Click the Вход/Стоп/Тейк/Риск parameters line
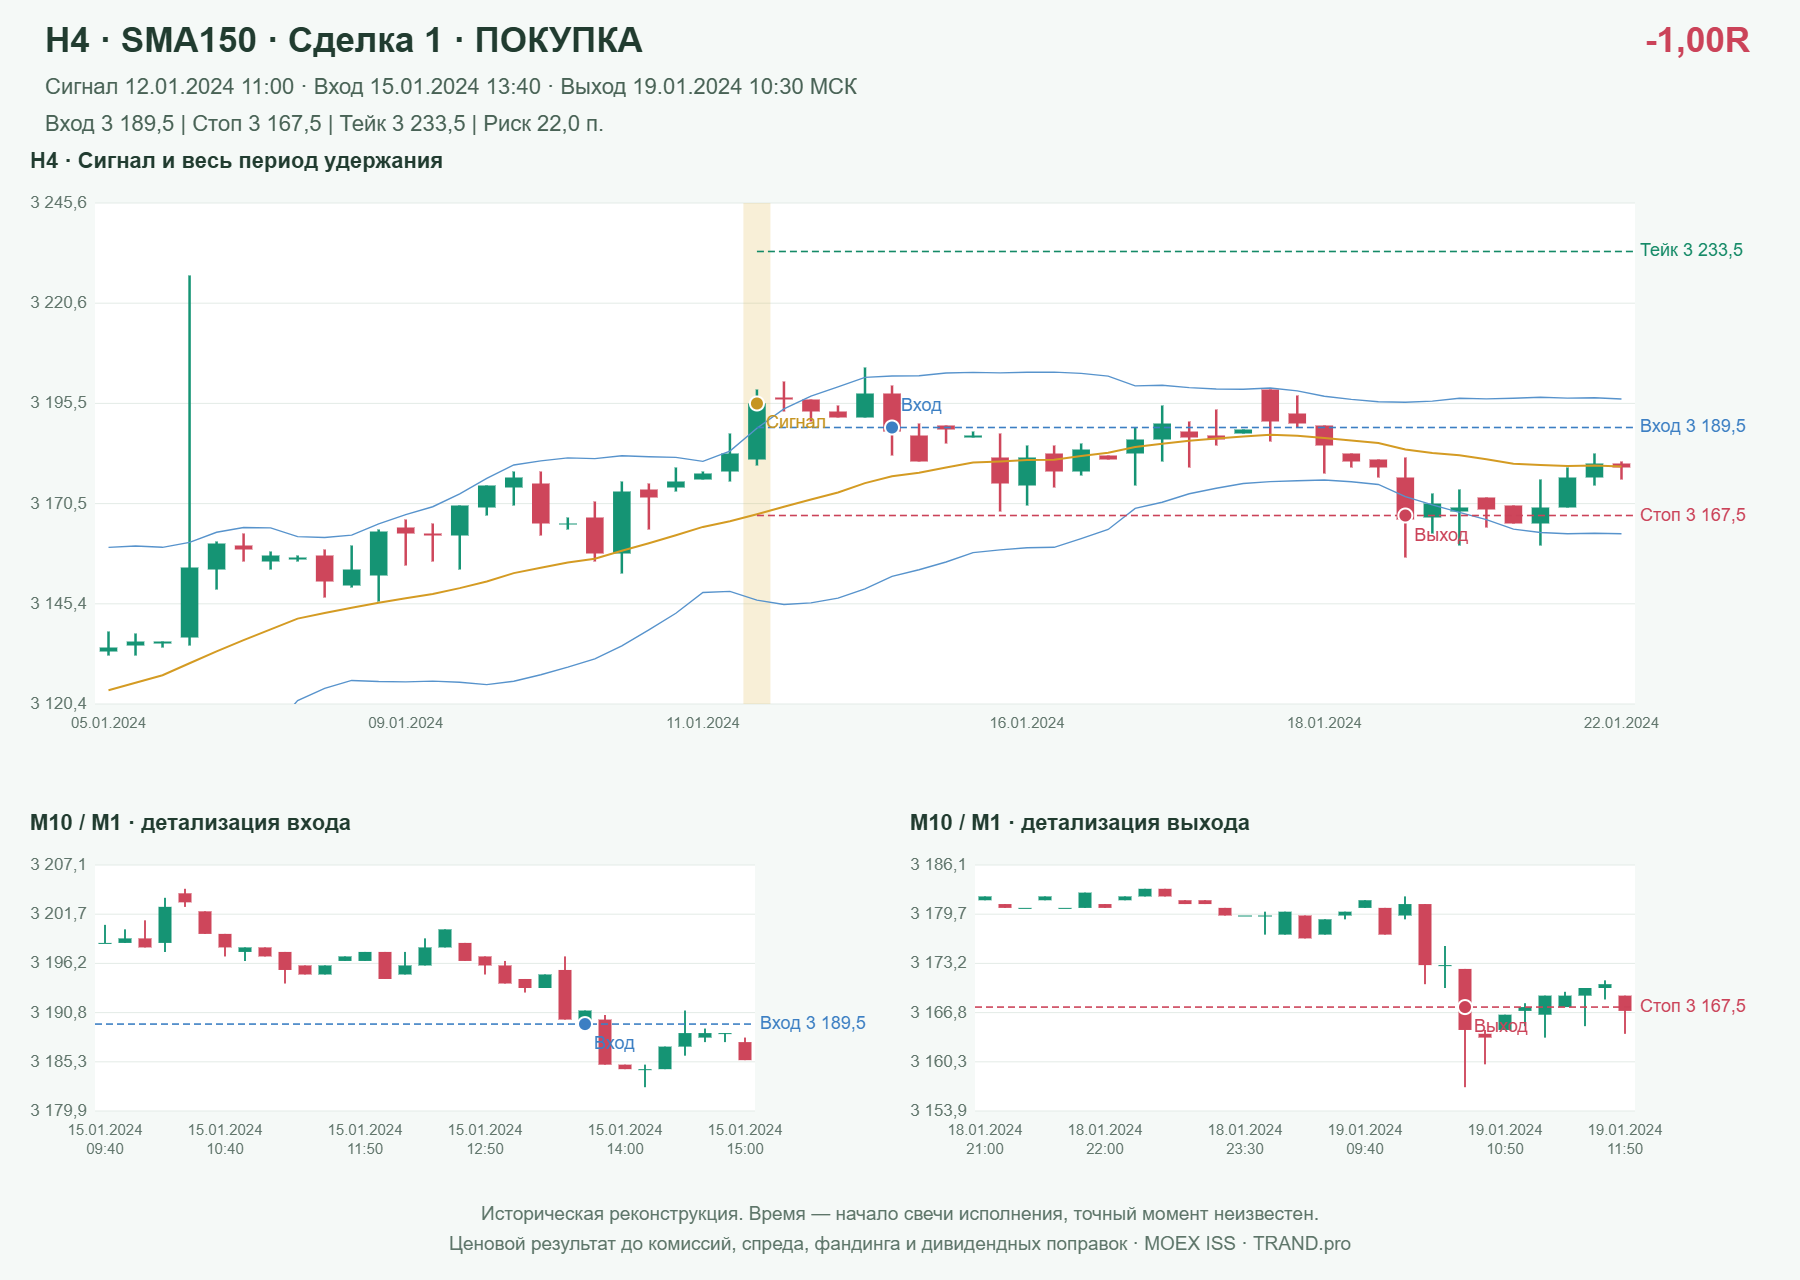Image resolution: width=1800 pixels, height=1280 pixels. [324, 124]
